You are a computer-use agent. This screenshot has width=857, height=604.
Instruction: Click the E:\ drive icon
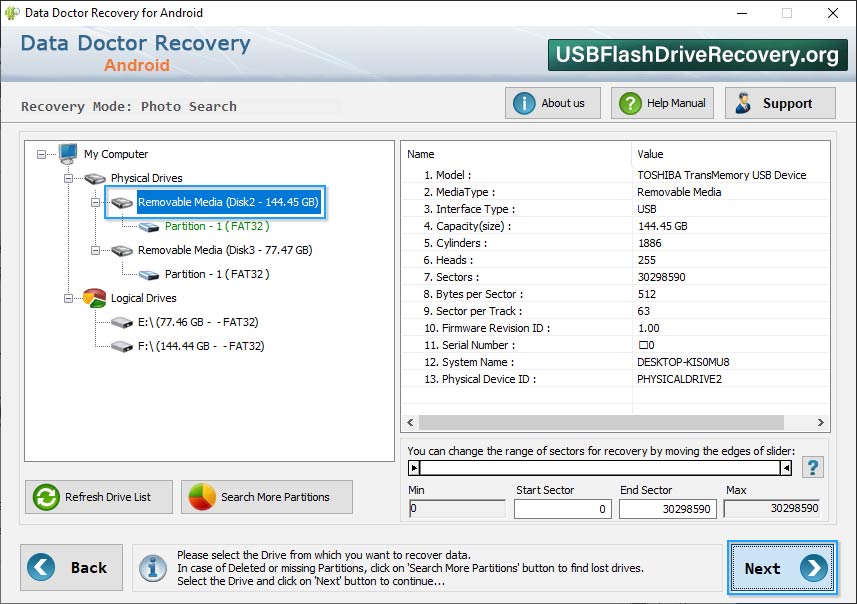(122, 322)
